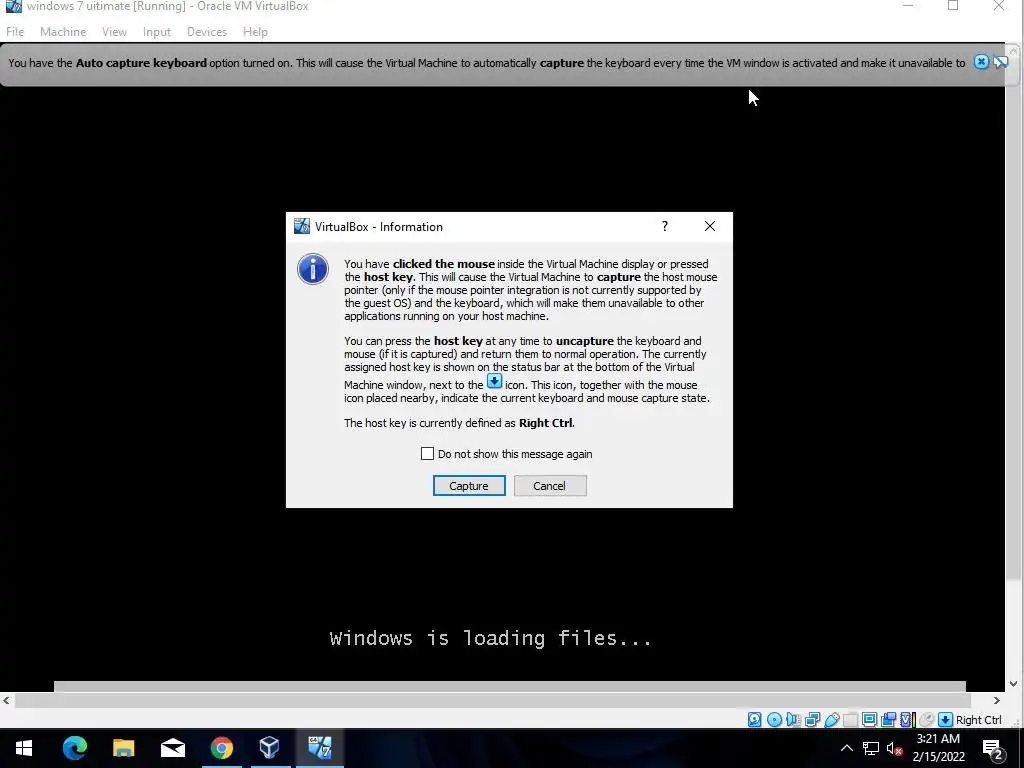Click the Cancel button in the dialog
Viewport: 1024px width, 768px height.
(x=550, y=485)
